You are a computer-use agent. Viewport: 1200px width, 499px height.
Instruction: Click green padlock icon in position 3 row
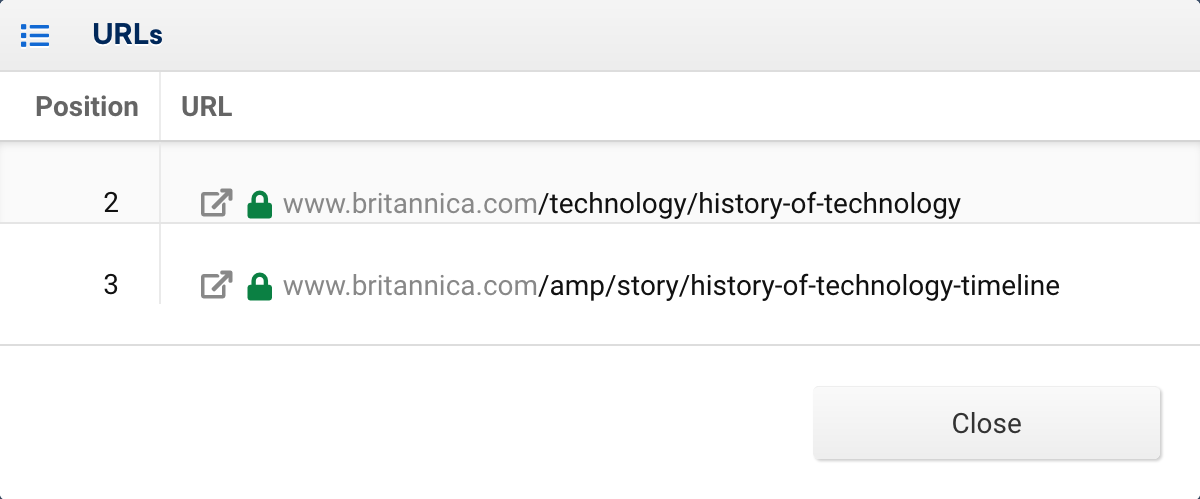pyautogui.click(x=260, y=286)
